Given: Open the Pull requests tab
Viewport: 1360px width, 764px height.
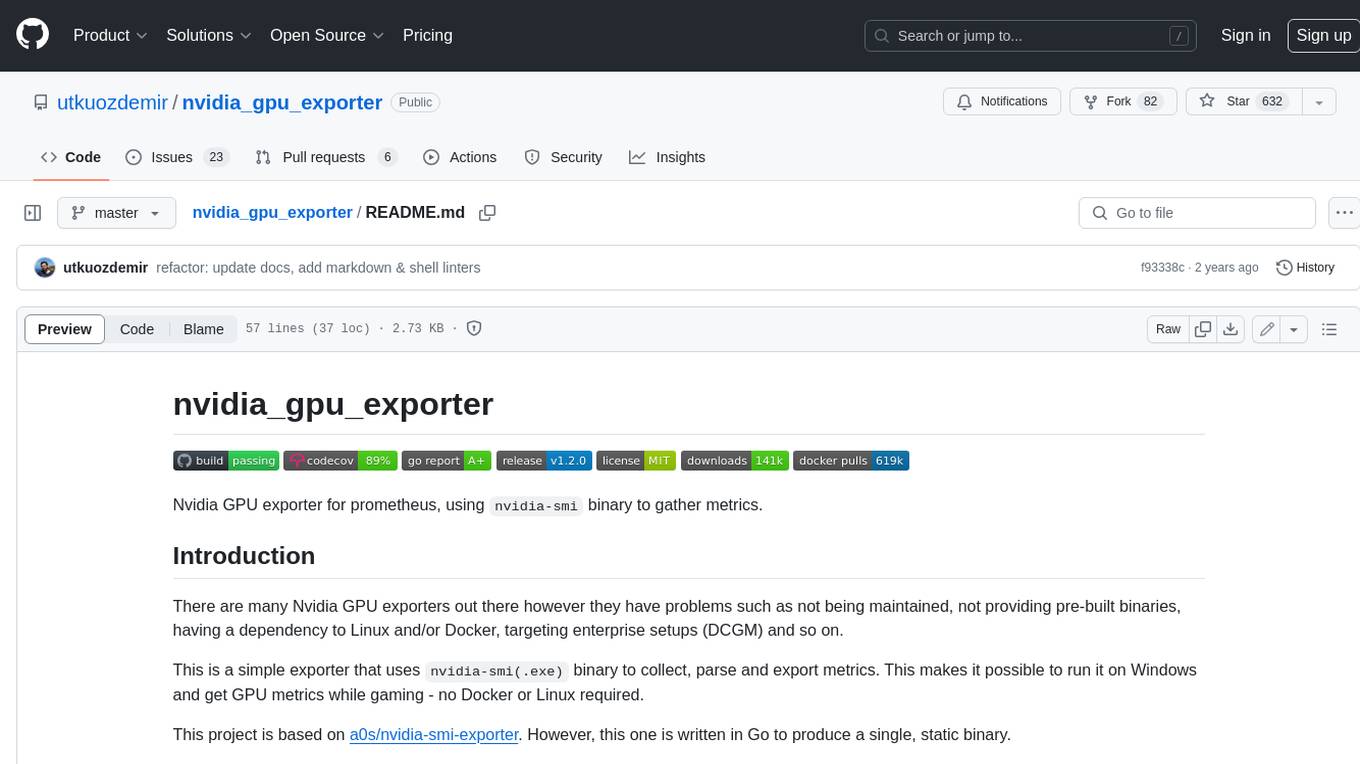Looking at the screenshot, I should 325,157.
